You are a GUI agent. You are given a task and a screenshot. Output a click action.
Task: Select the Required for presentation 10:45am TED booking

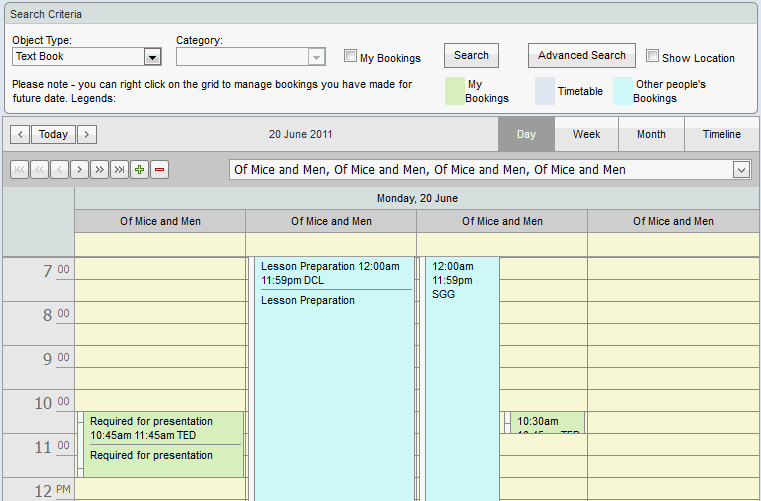(163, 445)
